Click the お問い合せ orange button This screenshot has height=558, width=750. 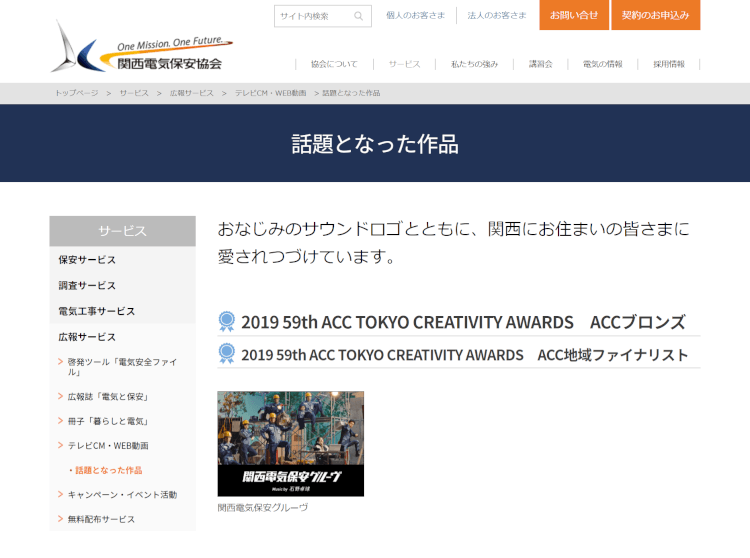(x=574, y=15)
